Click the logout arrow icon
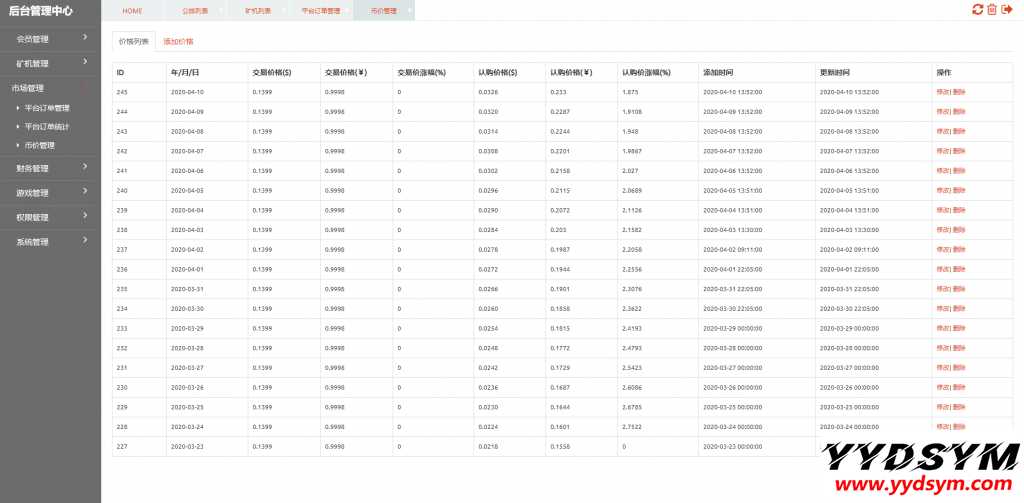The height and width of the screenshot is (503, 1024). [1006, 9]
